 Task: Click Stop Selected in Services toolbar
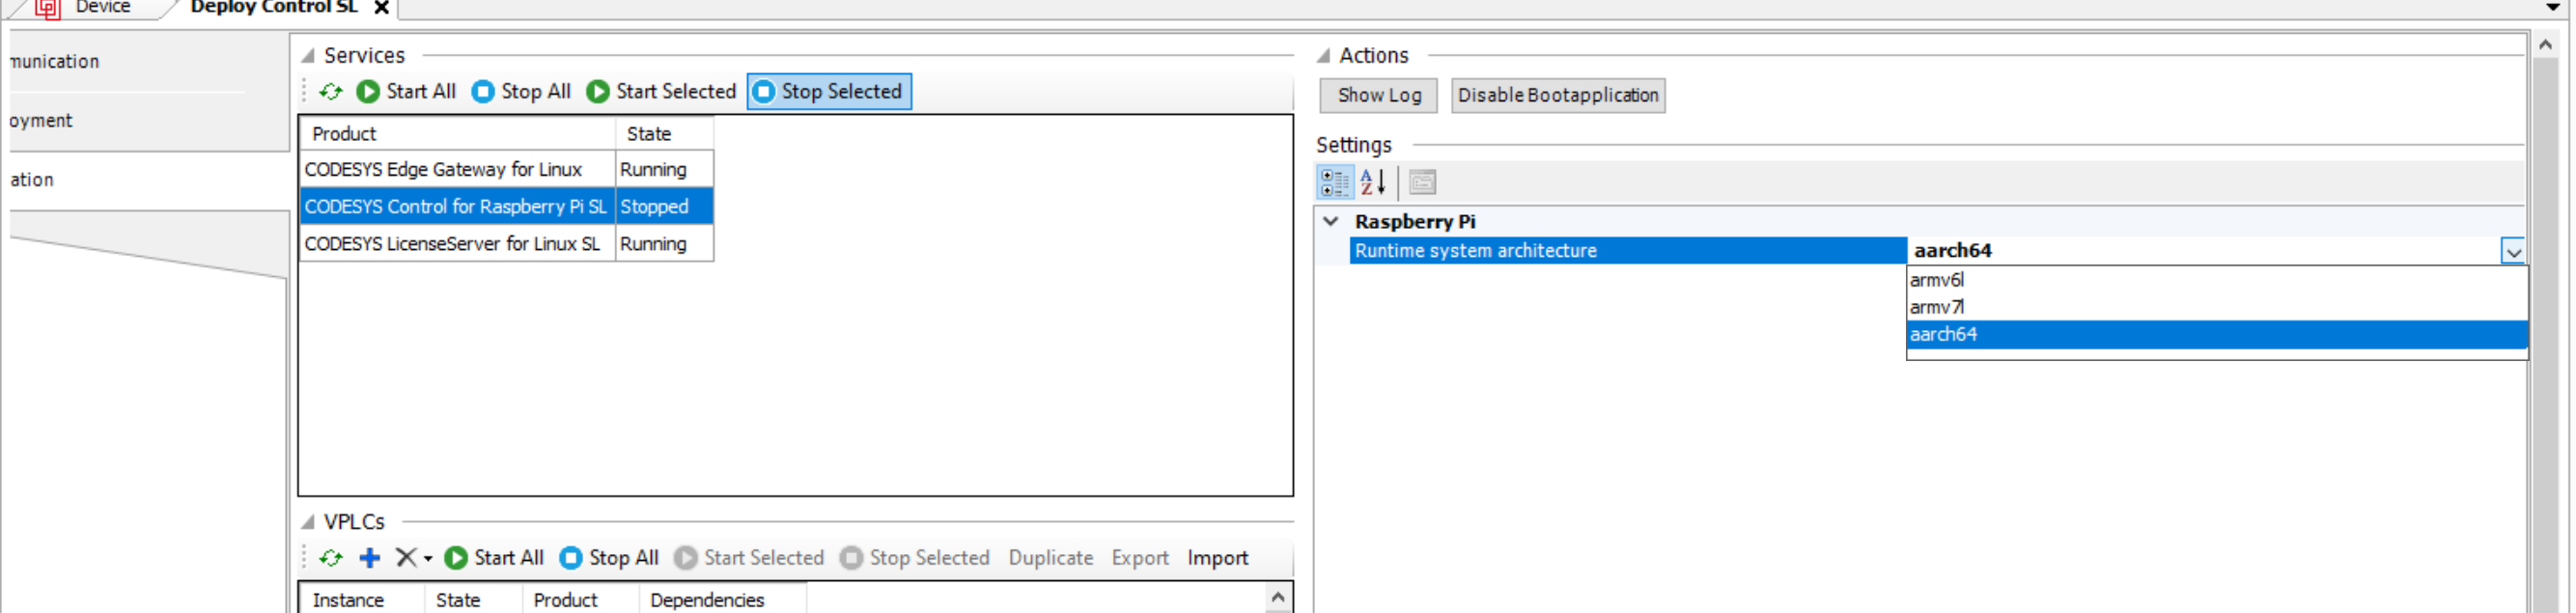click(x=829, y=92)
